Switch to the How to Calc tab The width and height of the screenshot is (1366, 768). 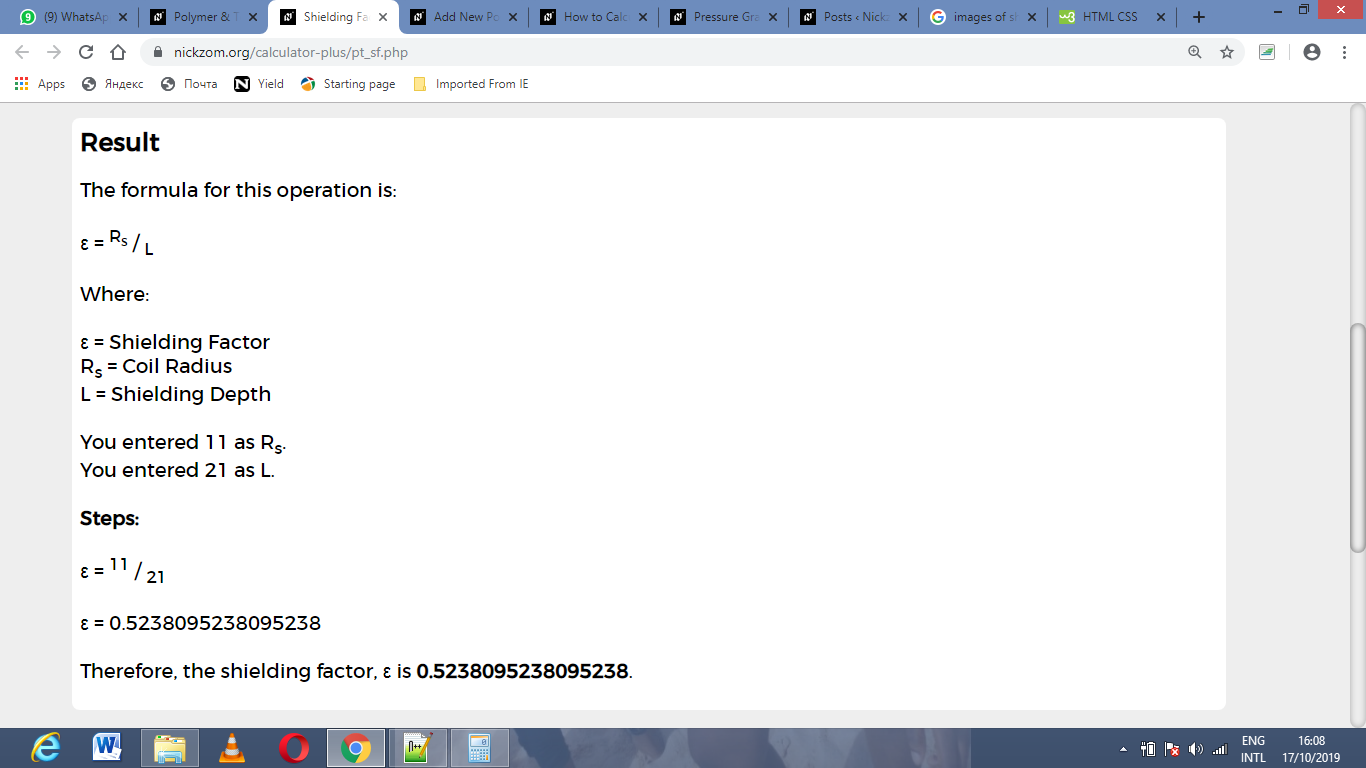593,17
